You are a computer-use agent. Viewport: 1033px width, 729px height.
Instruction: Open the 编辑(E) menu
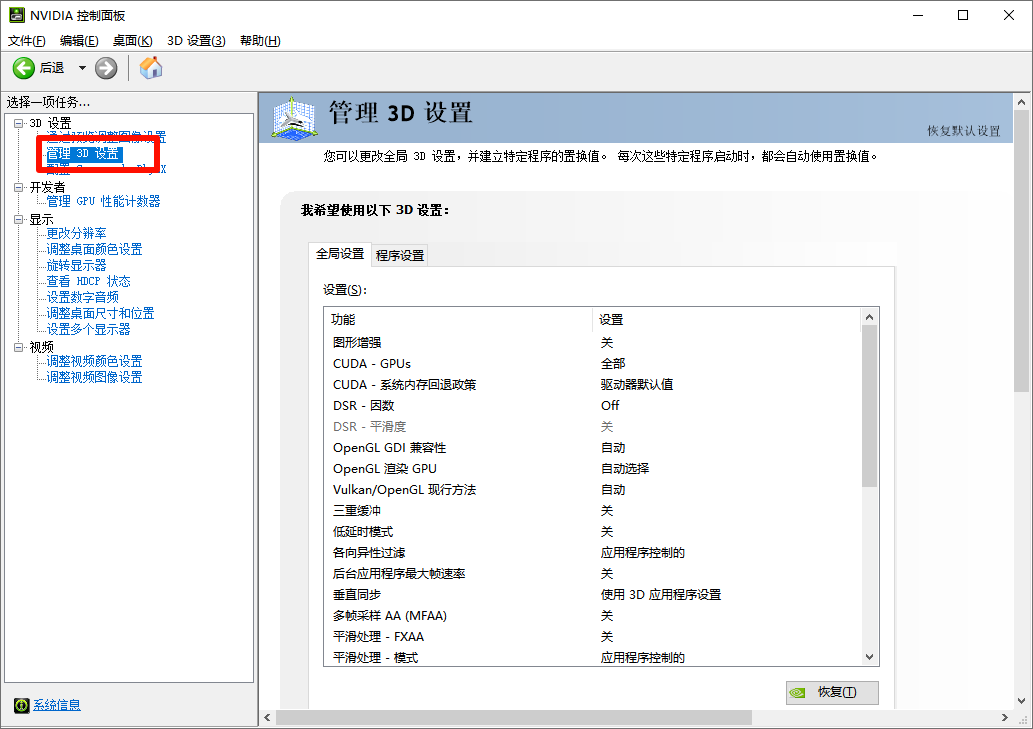tap(79, 41)
